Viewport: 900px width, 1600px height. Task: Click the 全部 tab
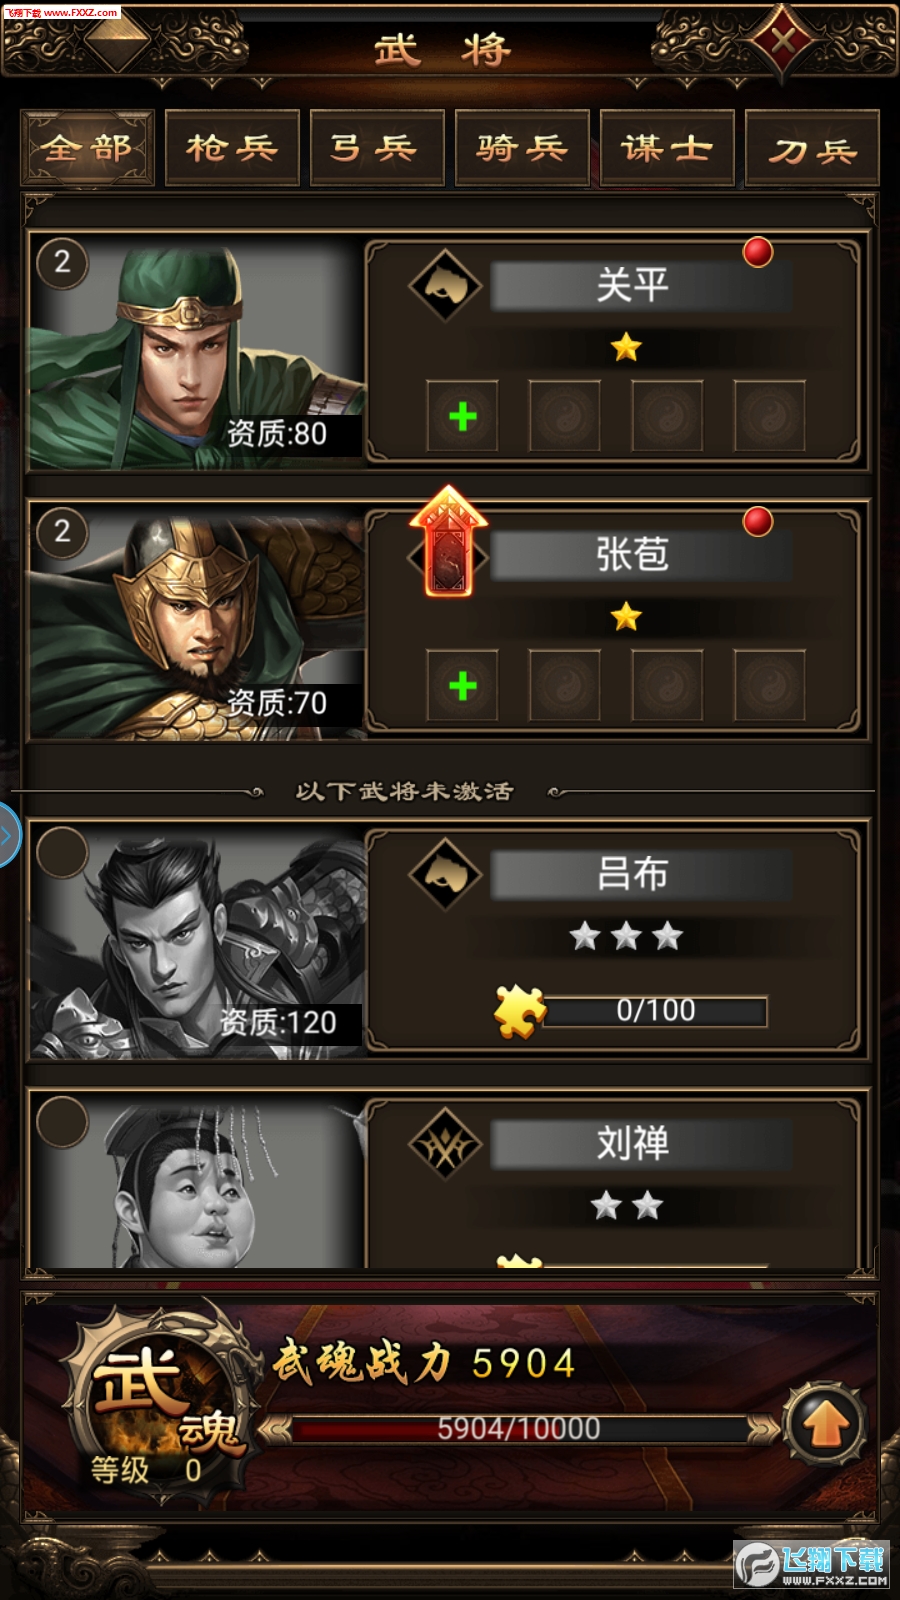click(x=87, y=148)
